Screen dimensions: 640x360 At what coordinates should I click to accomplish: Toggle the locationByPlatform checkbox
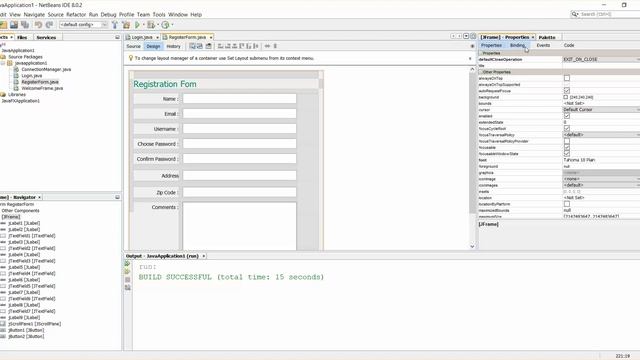tap(567, 204)
